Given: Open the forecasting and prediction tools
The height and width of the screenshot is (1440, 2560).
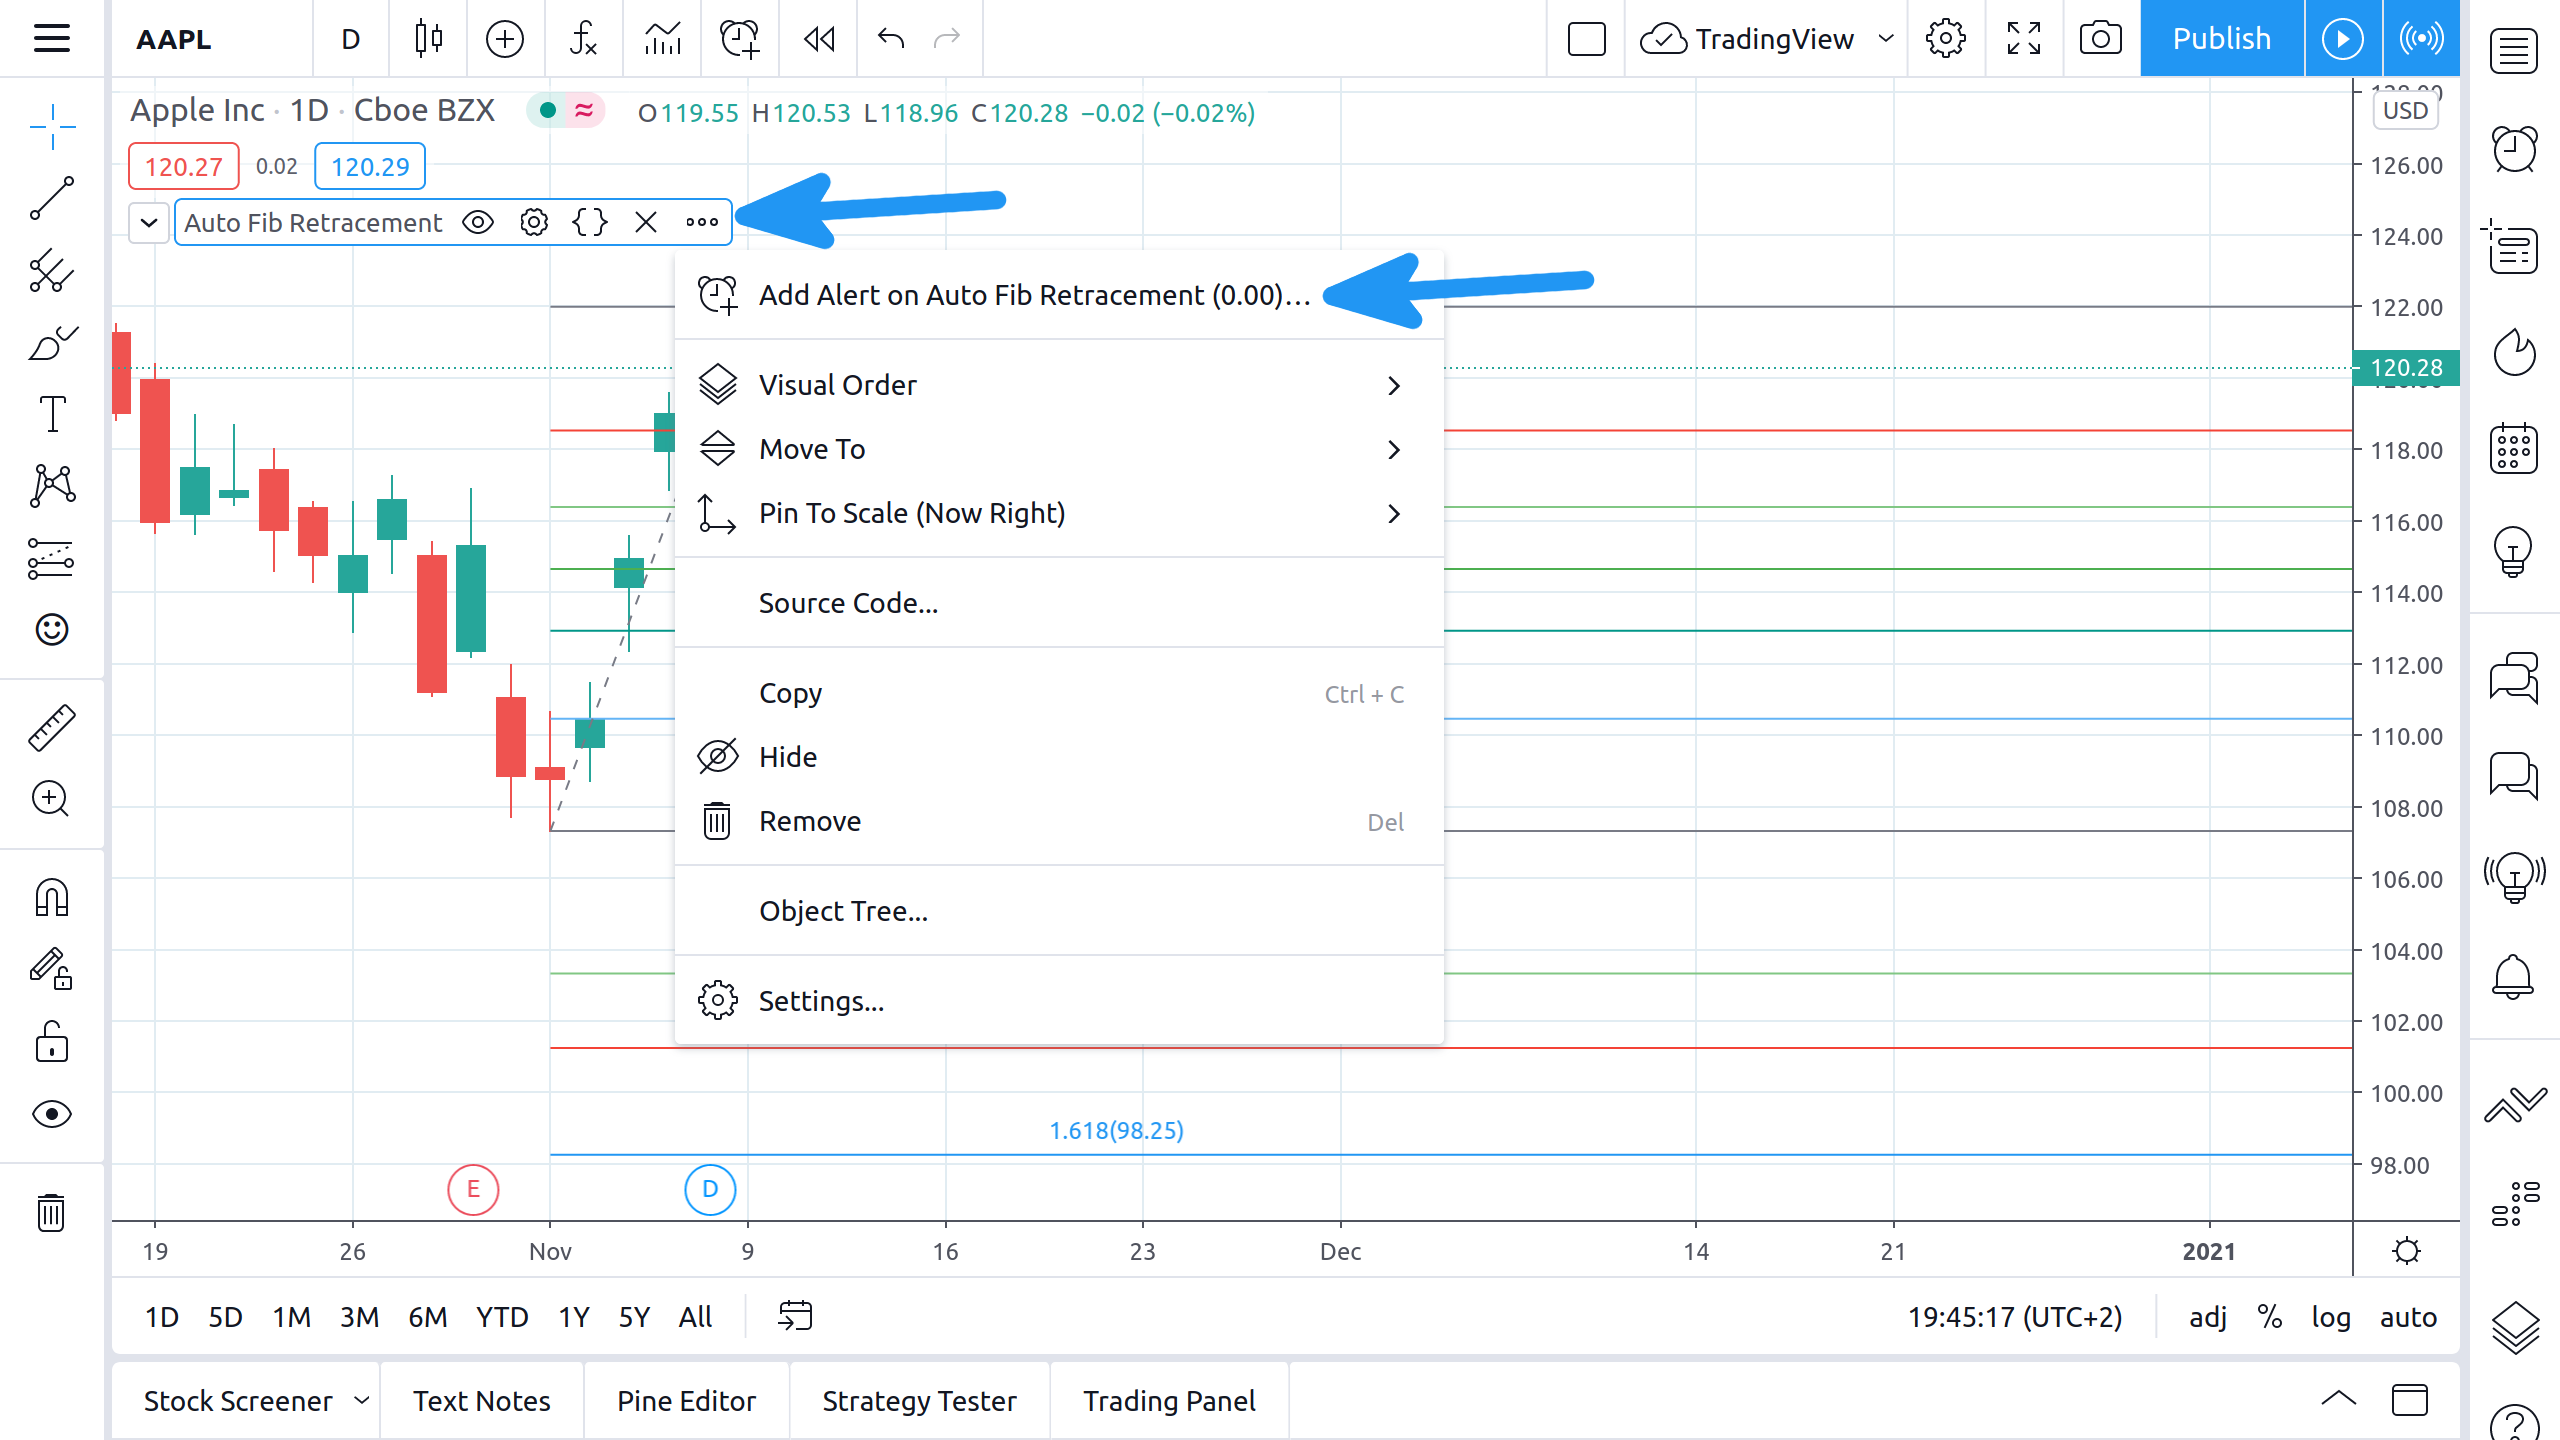Looking at the screenshot, I should [x=52, y=558].
